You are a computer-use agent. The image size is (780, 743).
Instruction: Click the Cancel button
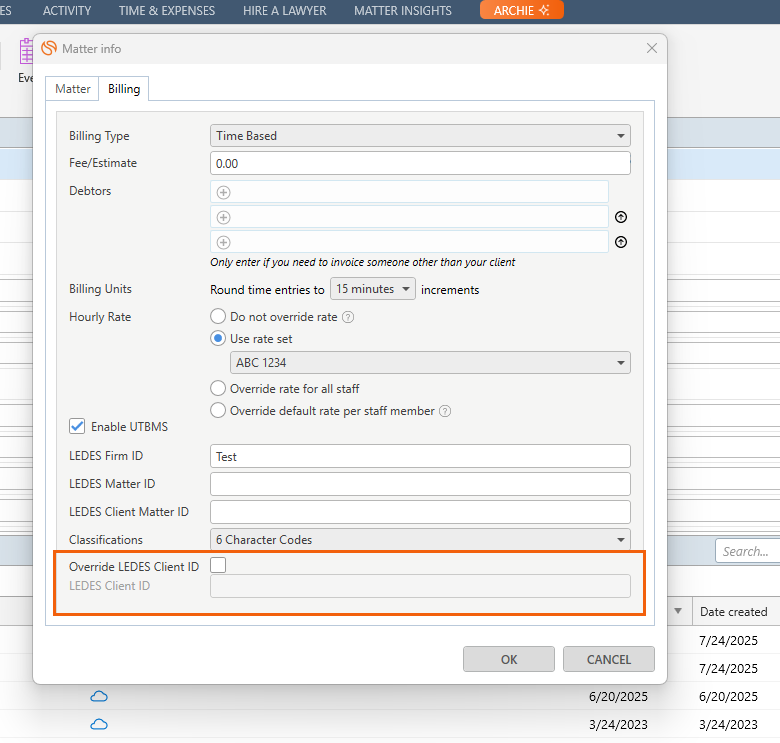click(608, 659)
